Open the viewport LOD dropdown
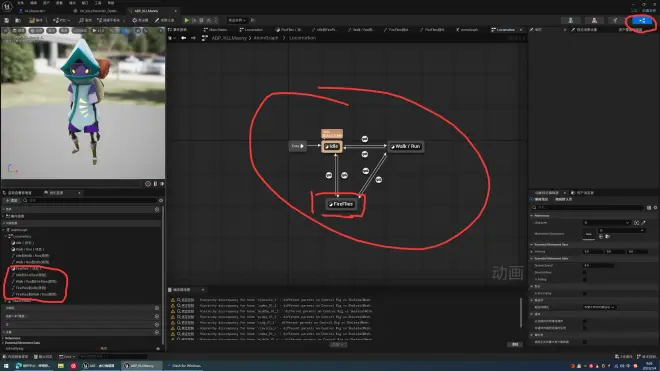This screenshot has height=371, width=660. click(x=79, y=31)
